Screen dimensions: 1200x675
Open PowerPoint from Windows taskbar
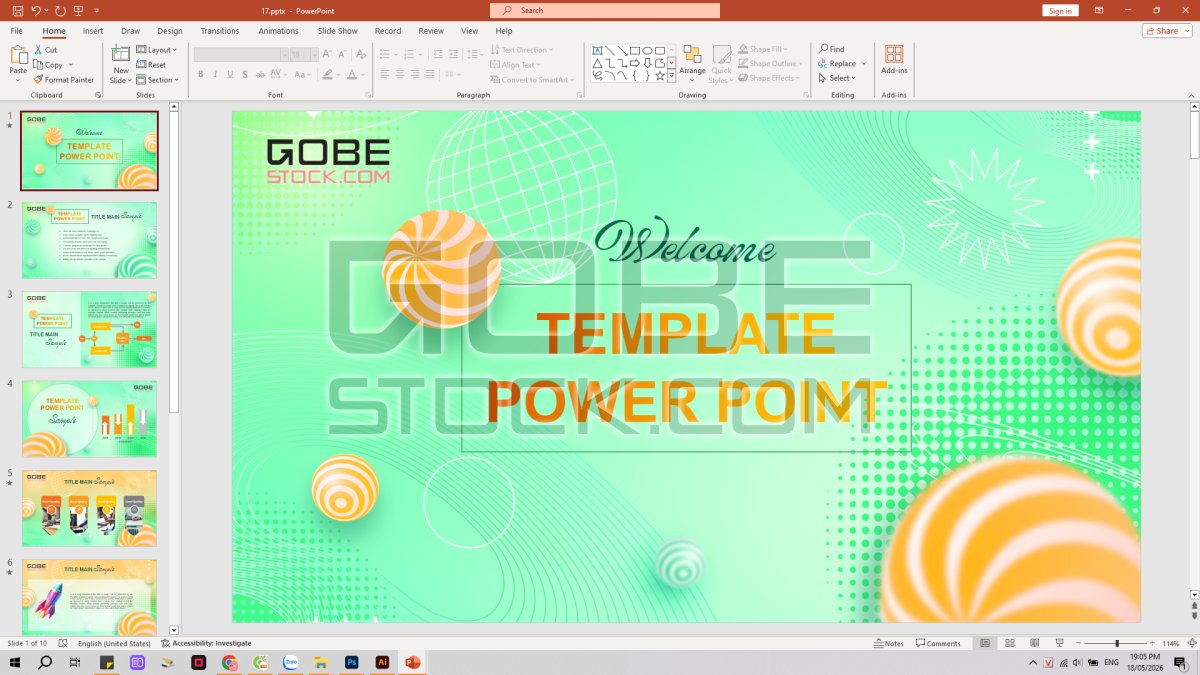point(412,662)
